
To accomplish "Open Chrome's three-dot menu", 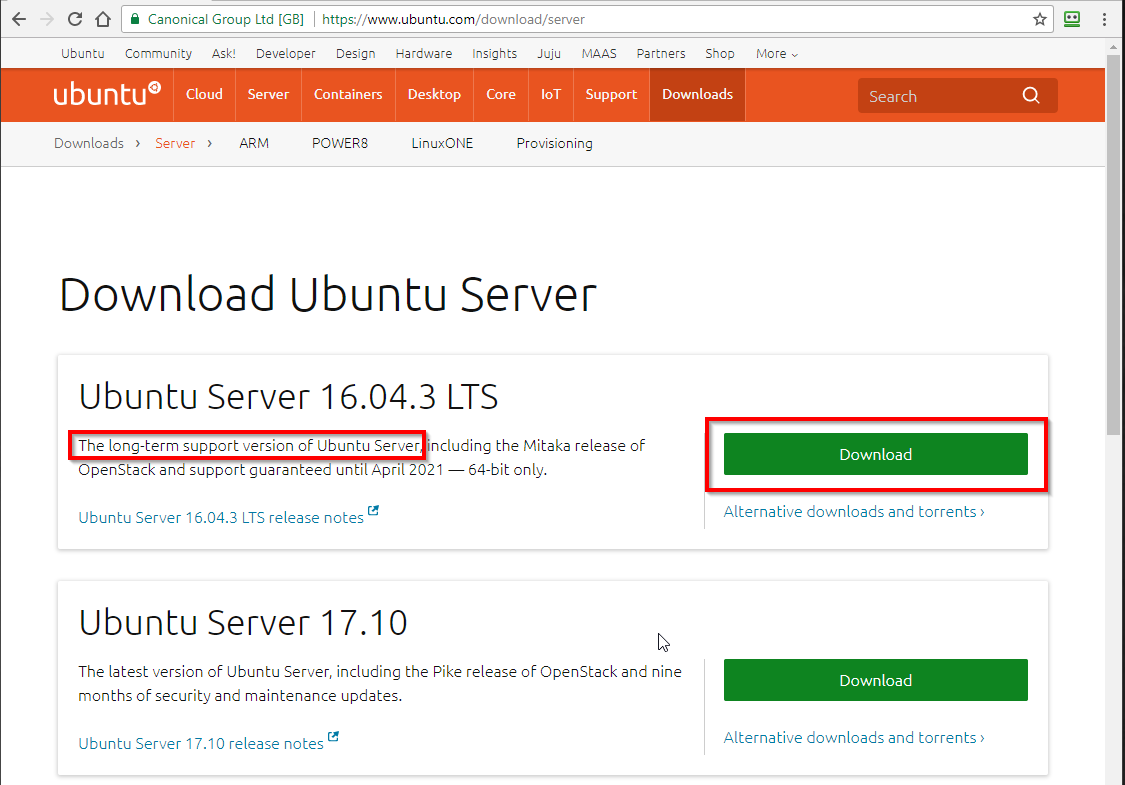I will click(x=1104, y=18).
